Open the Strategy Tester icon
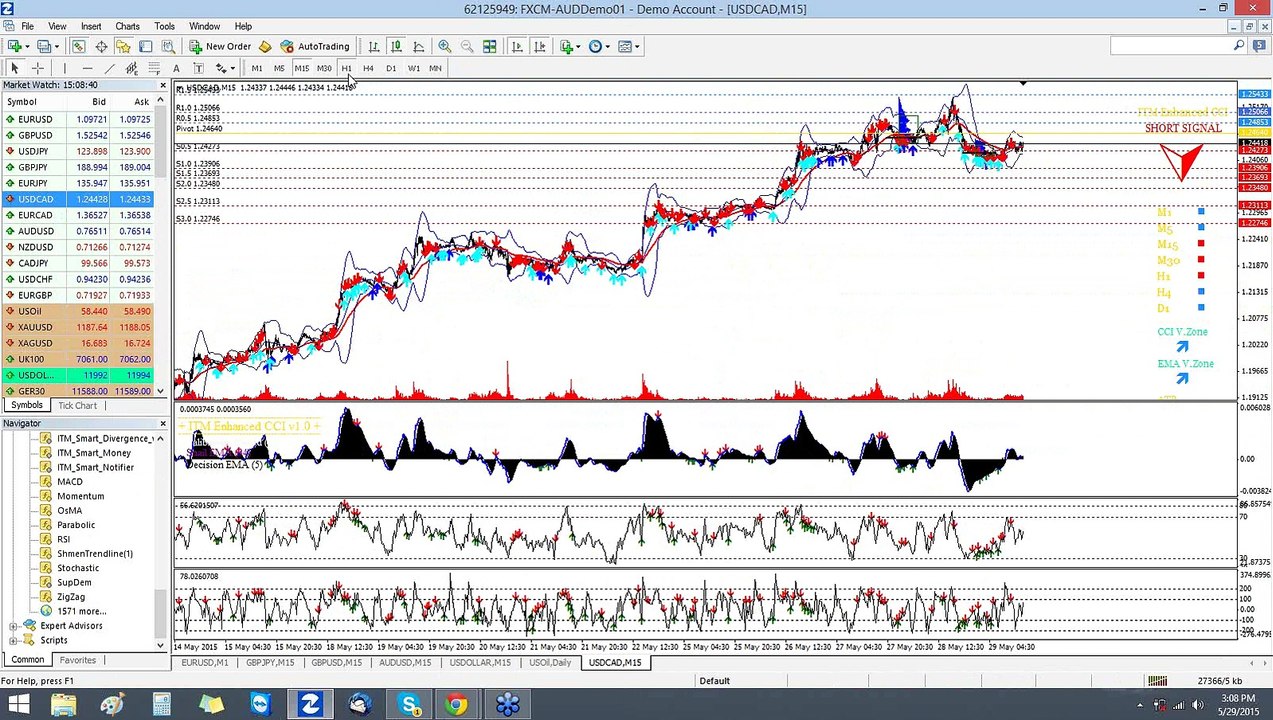This screenshot has width=1273, height=720. click(x=168, y=46)
